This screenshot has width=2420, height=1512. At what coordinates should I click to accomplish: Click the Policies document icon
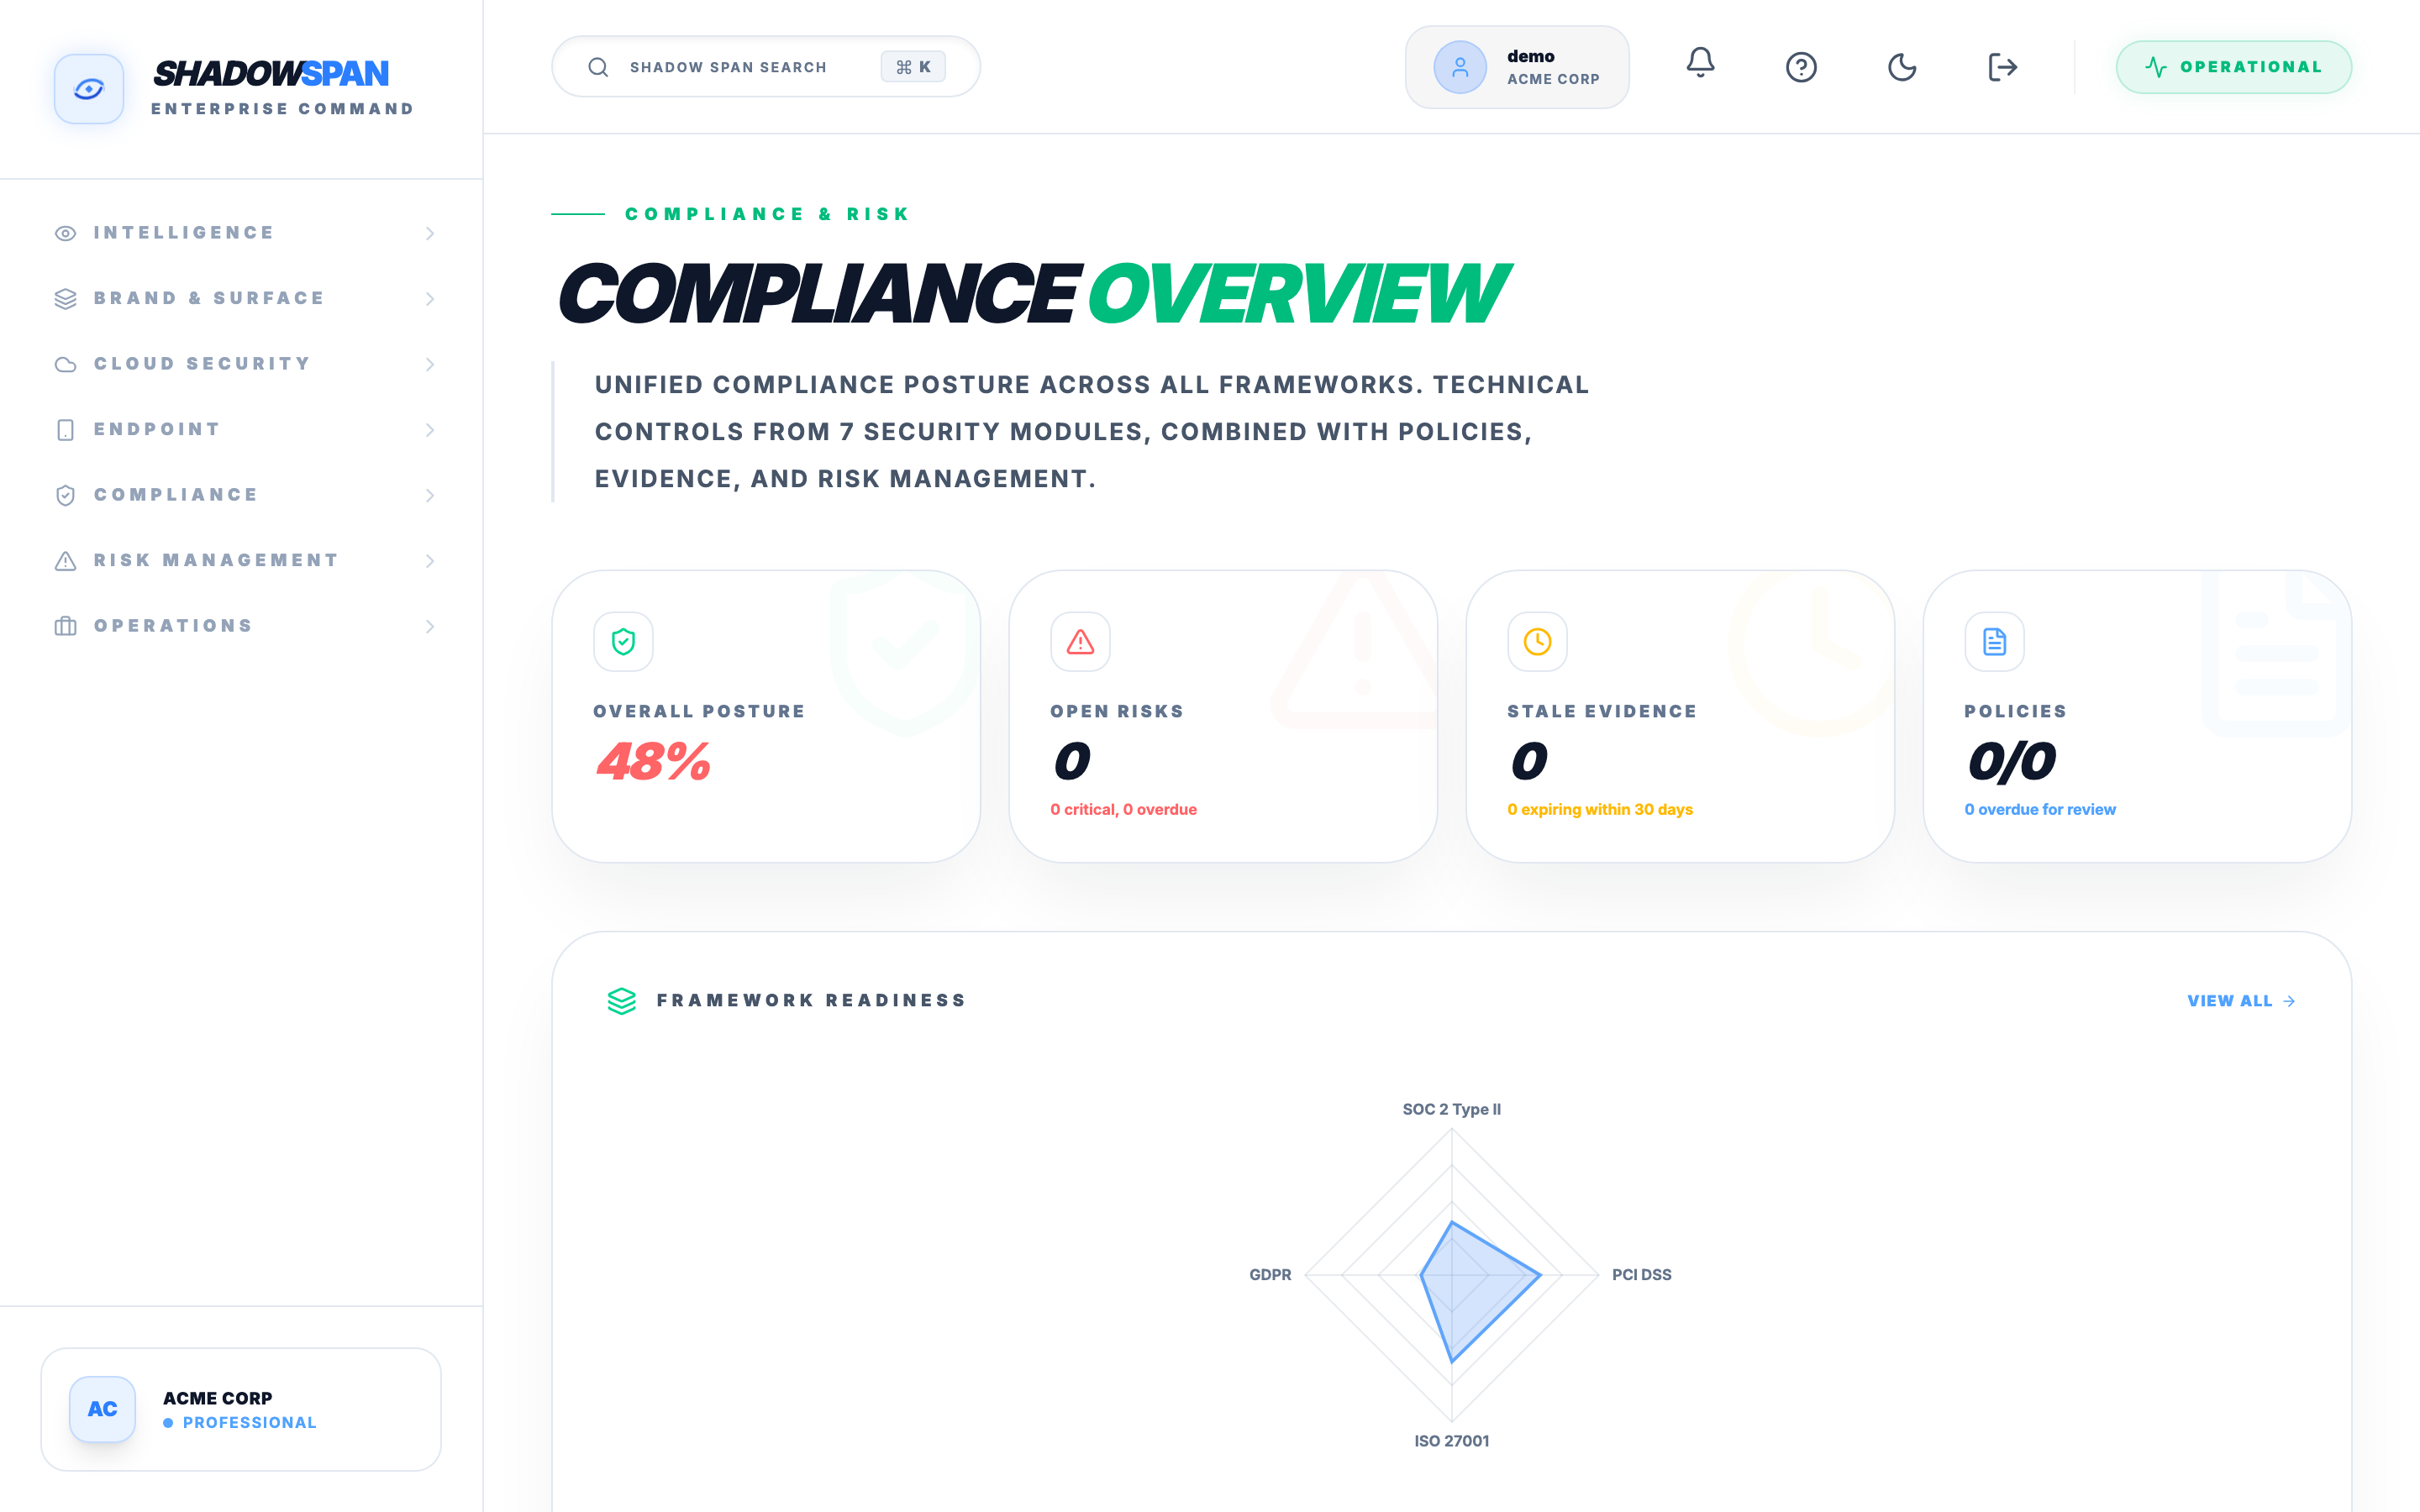[x=1994, y=641]
